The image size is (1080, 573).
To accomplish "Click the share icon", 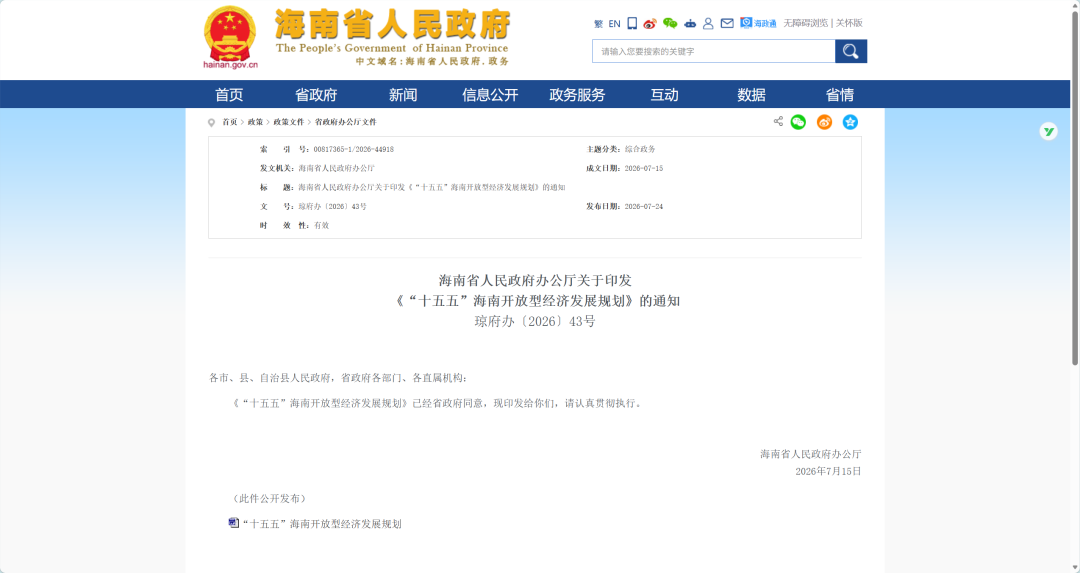I will [x=778, y=121].
